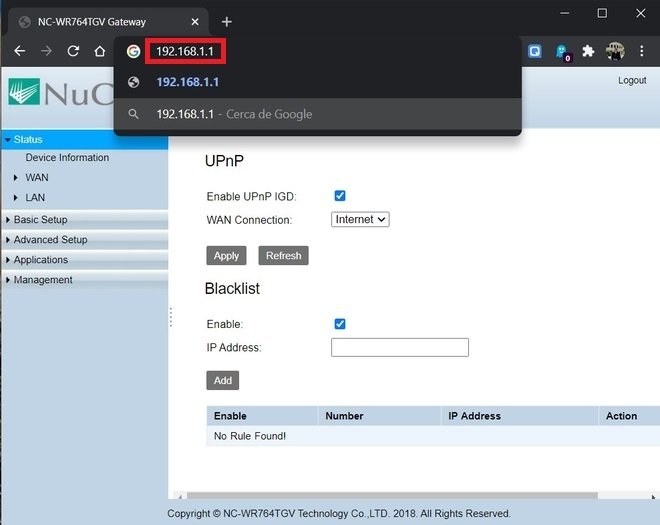
Task: Click the sidebar splitter dotted handle
Action: coord(170,317)
